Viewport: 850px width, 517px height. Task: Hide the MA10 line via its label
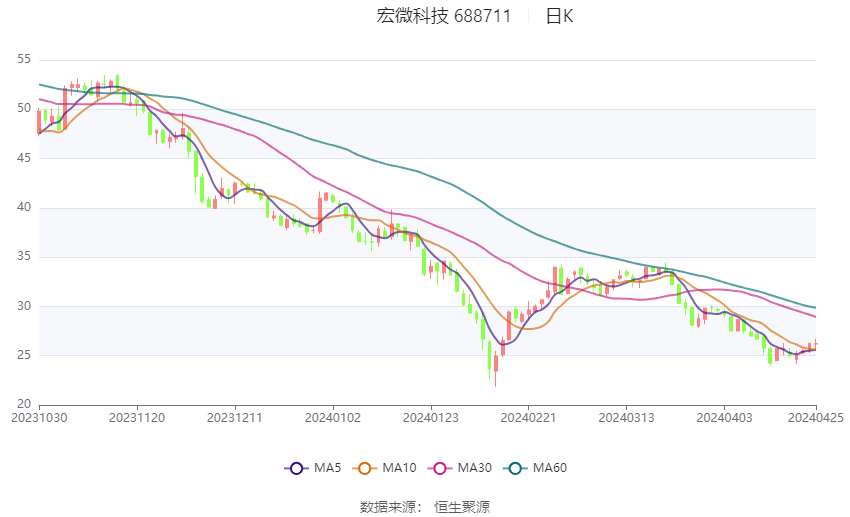click(399, 468)
